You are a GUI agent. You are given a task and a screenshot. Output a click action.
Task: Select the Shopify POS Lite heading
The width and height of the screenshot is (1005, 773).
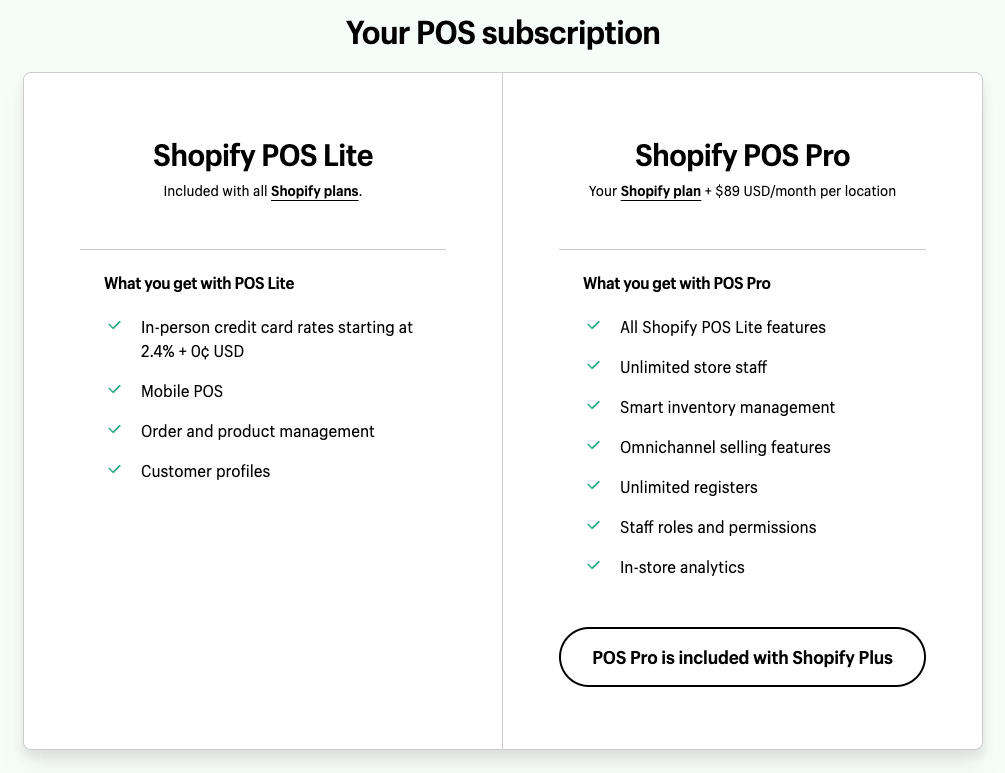pos(263,156)
